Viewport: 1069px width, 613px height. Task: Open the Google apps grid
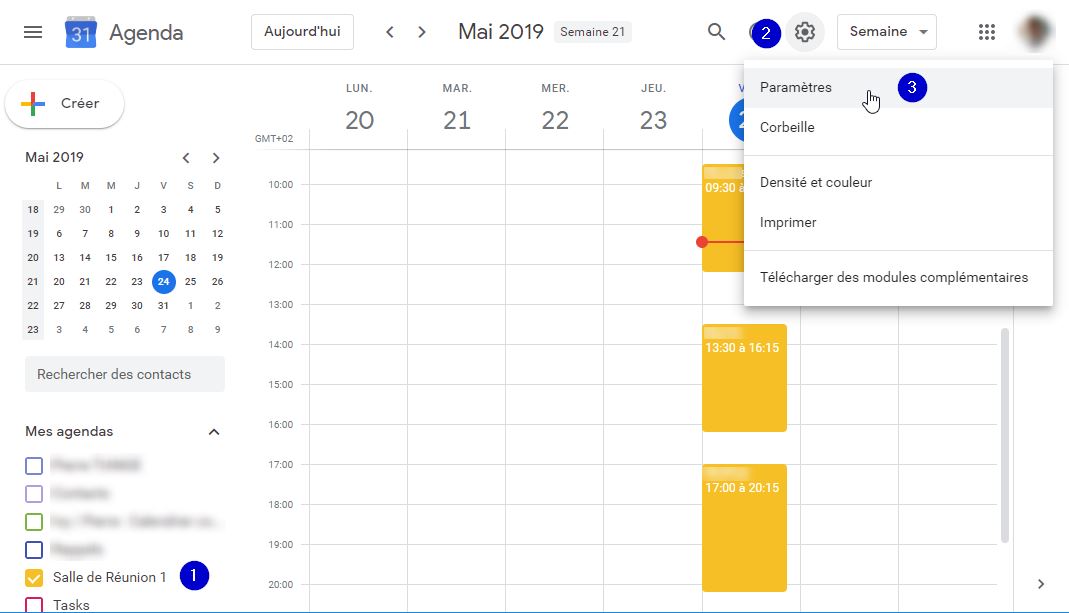987,32
